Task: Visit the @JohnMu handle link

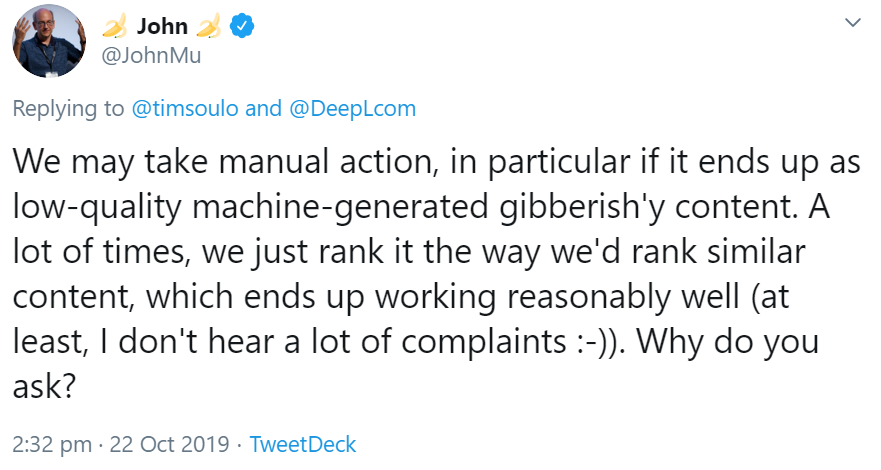Action: point(150,56)
